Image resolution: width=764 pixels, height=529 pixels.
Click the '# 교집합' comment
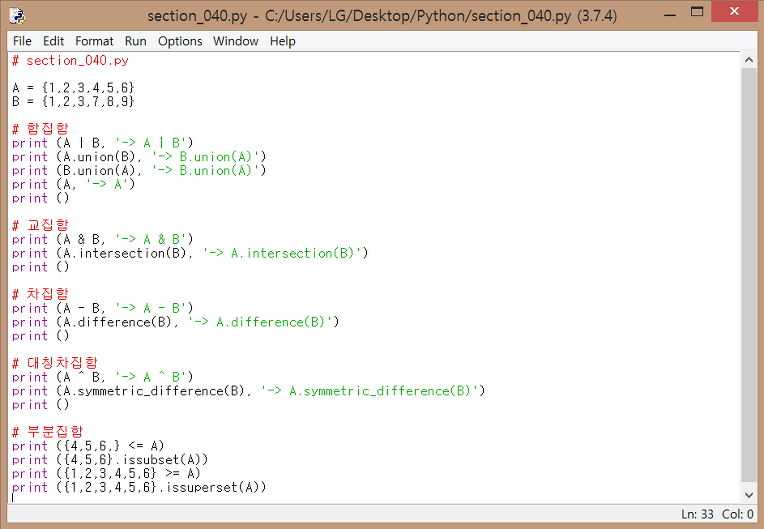click(40, 225)
